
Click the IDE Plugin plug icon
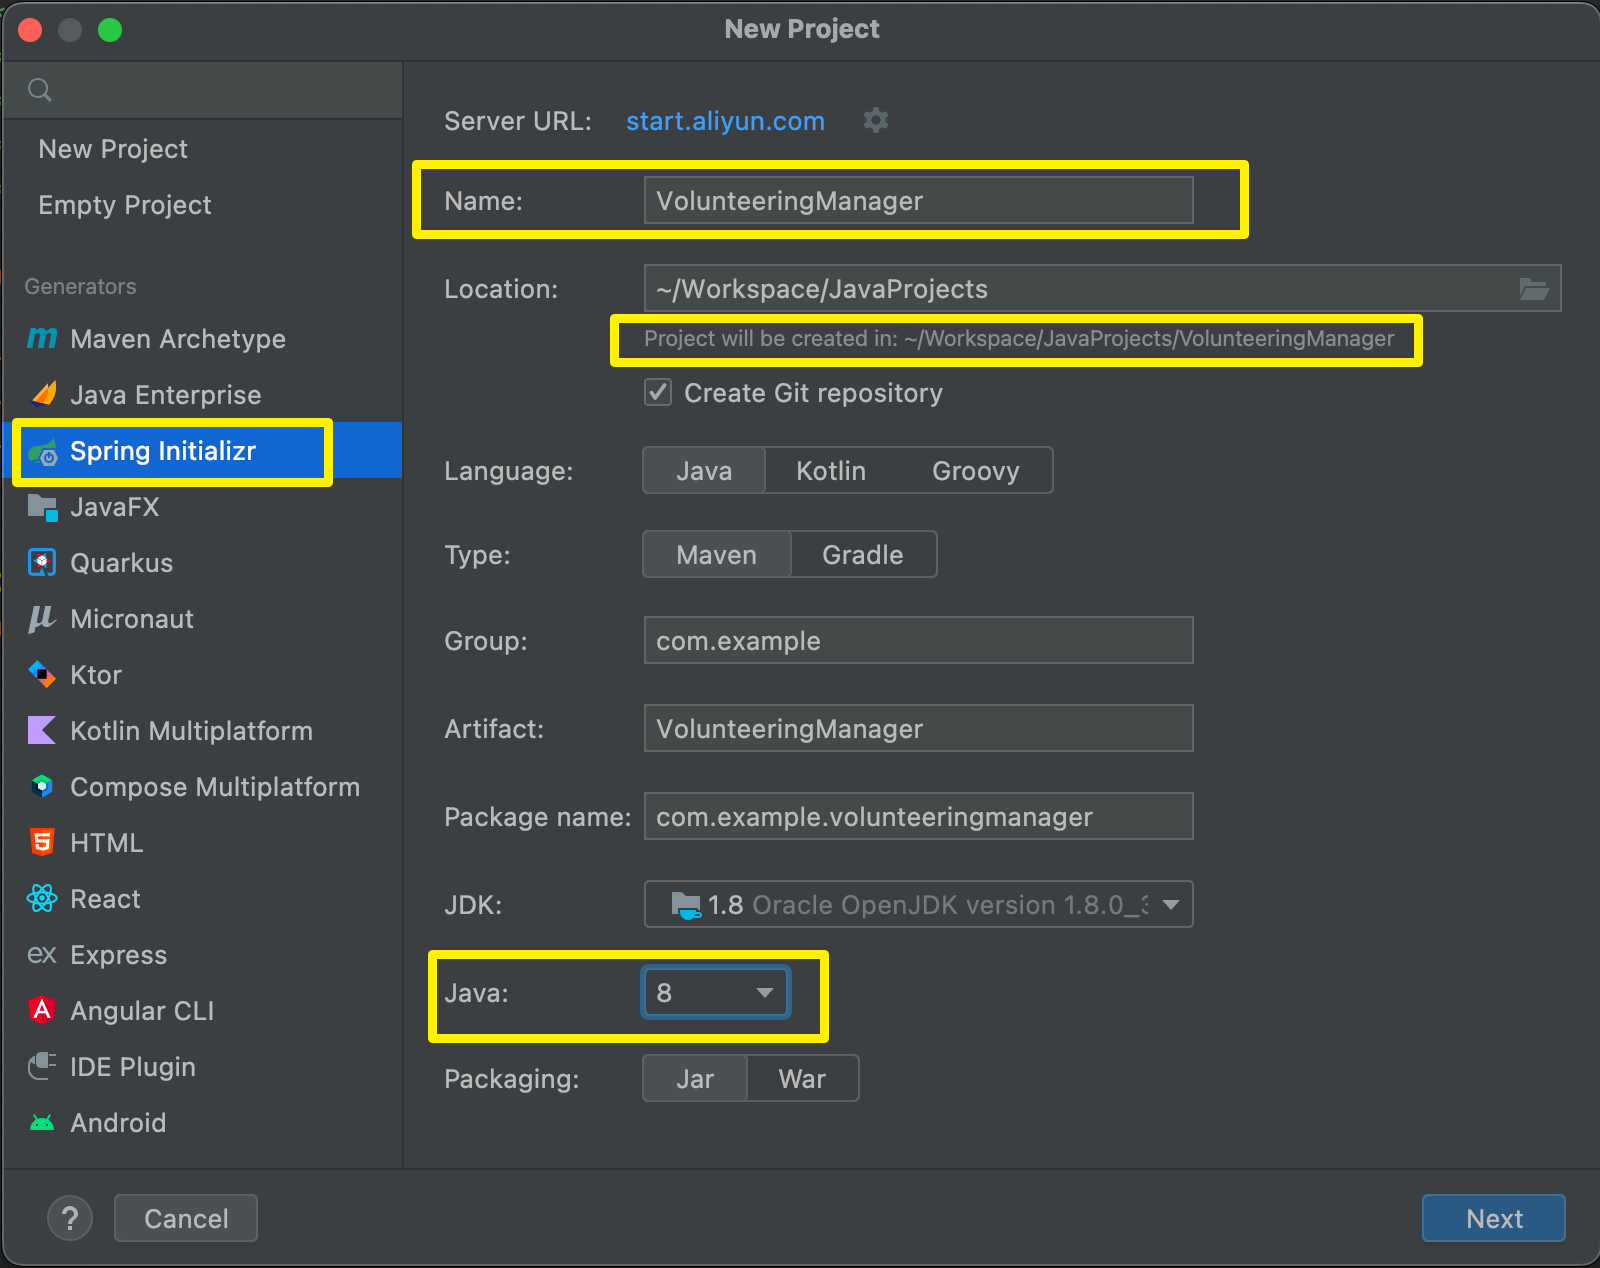[42, 1067]
